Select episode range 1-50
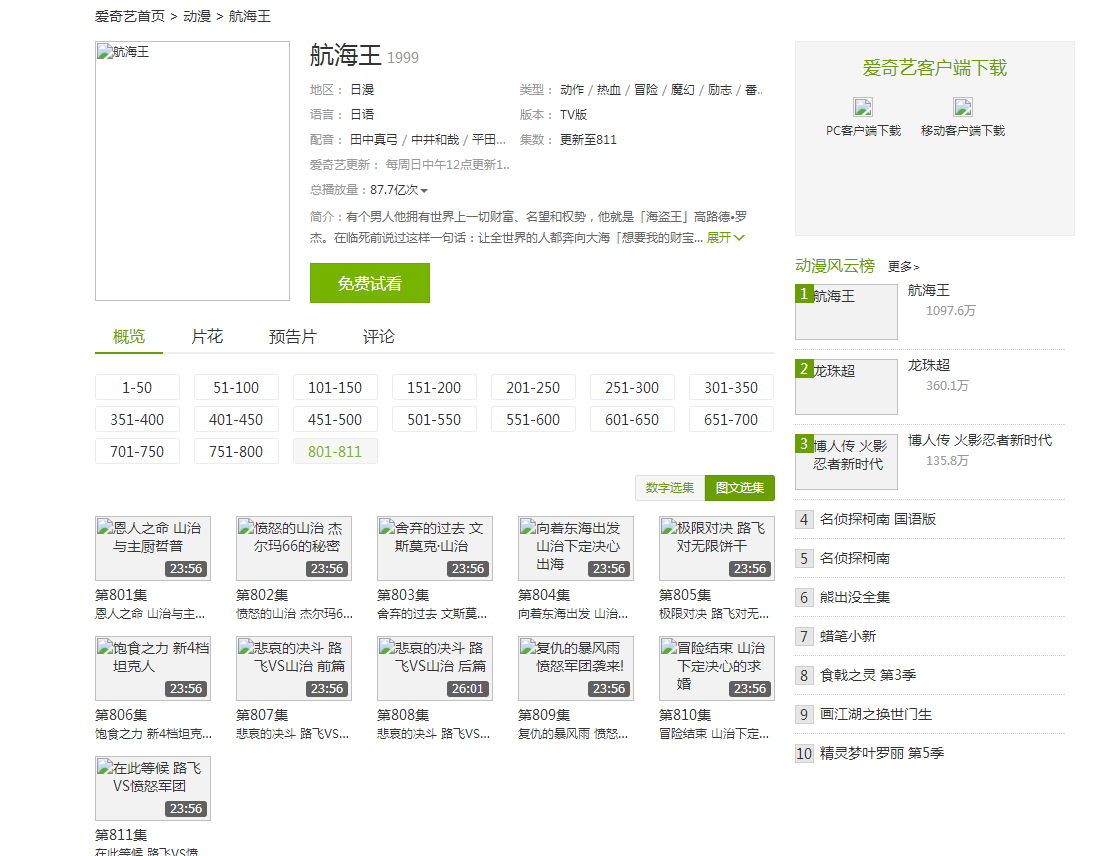Screen dimensions: 1119x856 tap(137, 387)
